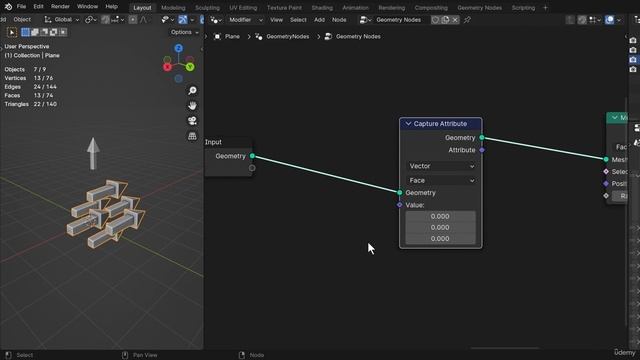Browse node groups dropdown icon

[365, 20]
